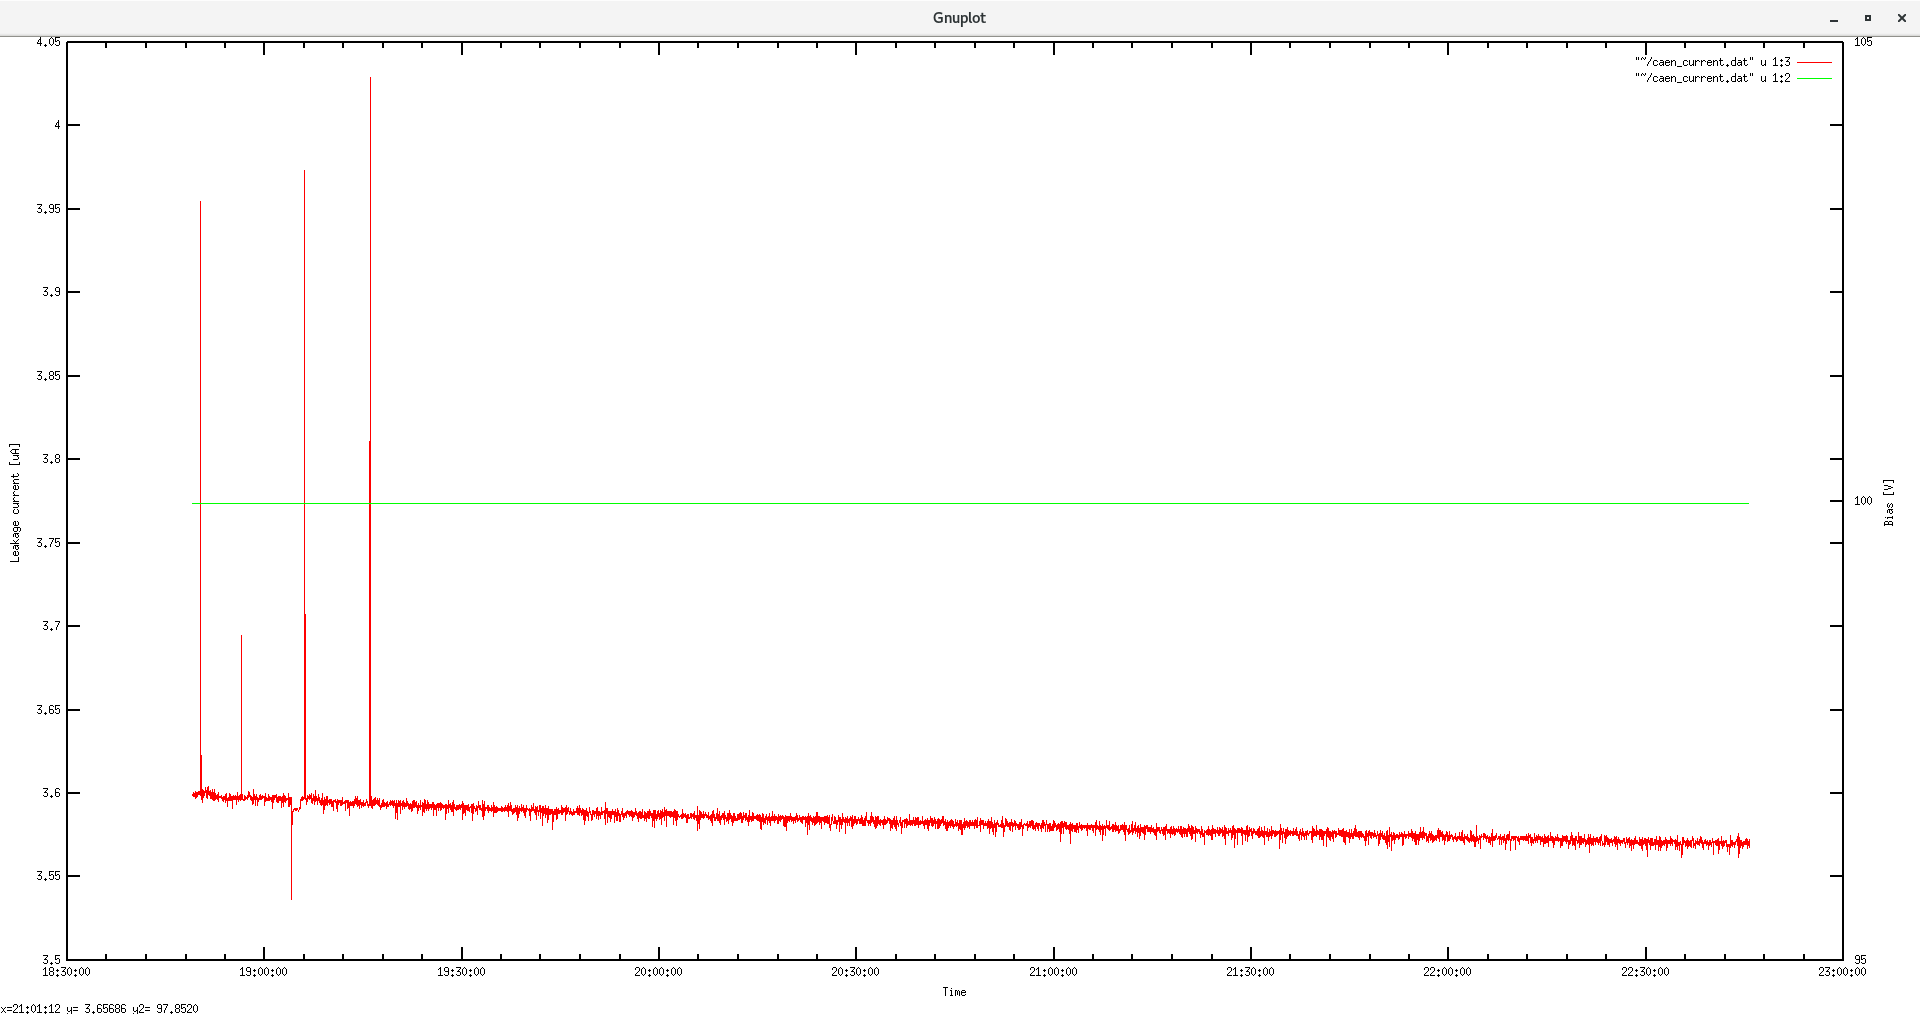Click the Gnuplot window title
Viewport: 1920px width, 1014px height.
[x=959, y=18]
